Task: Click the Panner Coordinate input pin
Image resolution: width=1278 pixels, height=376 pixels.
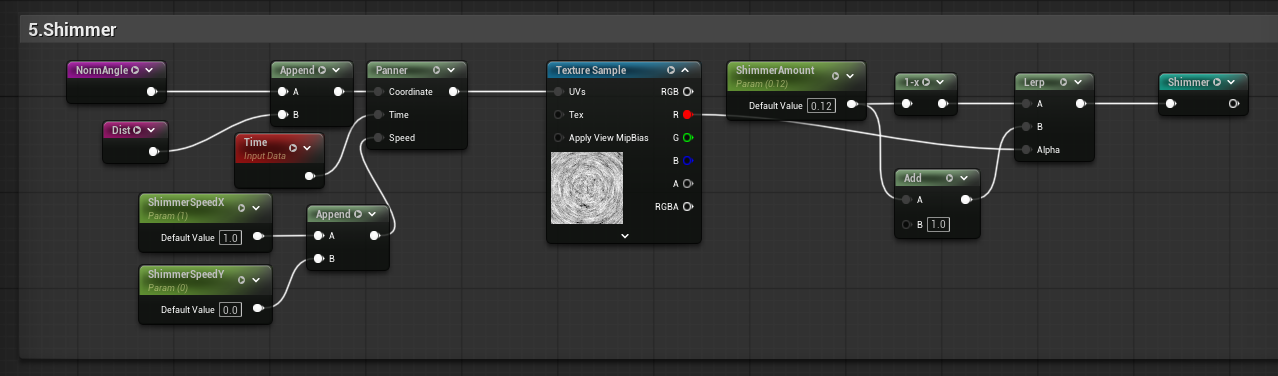Action: 379,92
